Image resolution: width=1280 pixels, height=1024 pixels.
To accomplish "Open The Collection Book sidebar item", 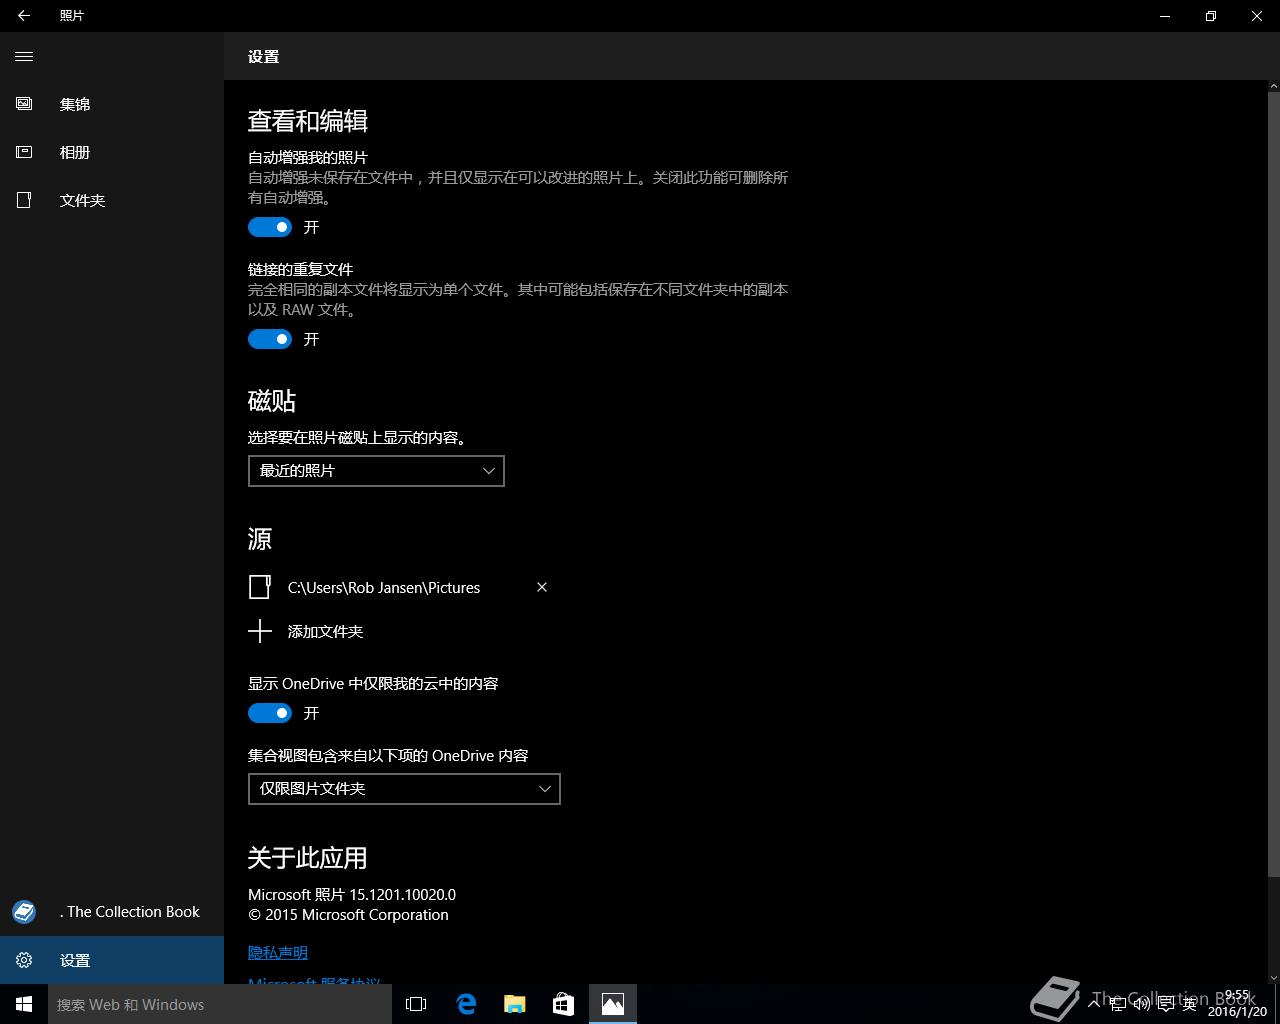I will [x=112, y=912].
